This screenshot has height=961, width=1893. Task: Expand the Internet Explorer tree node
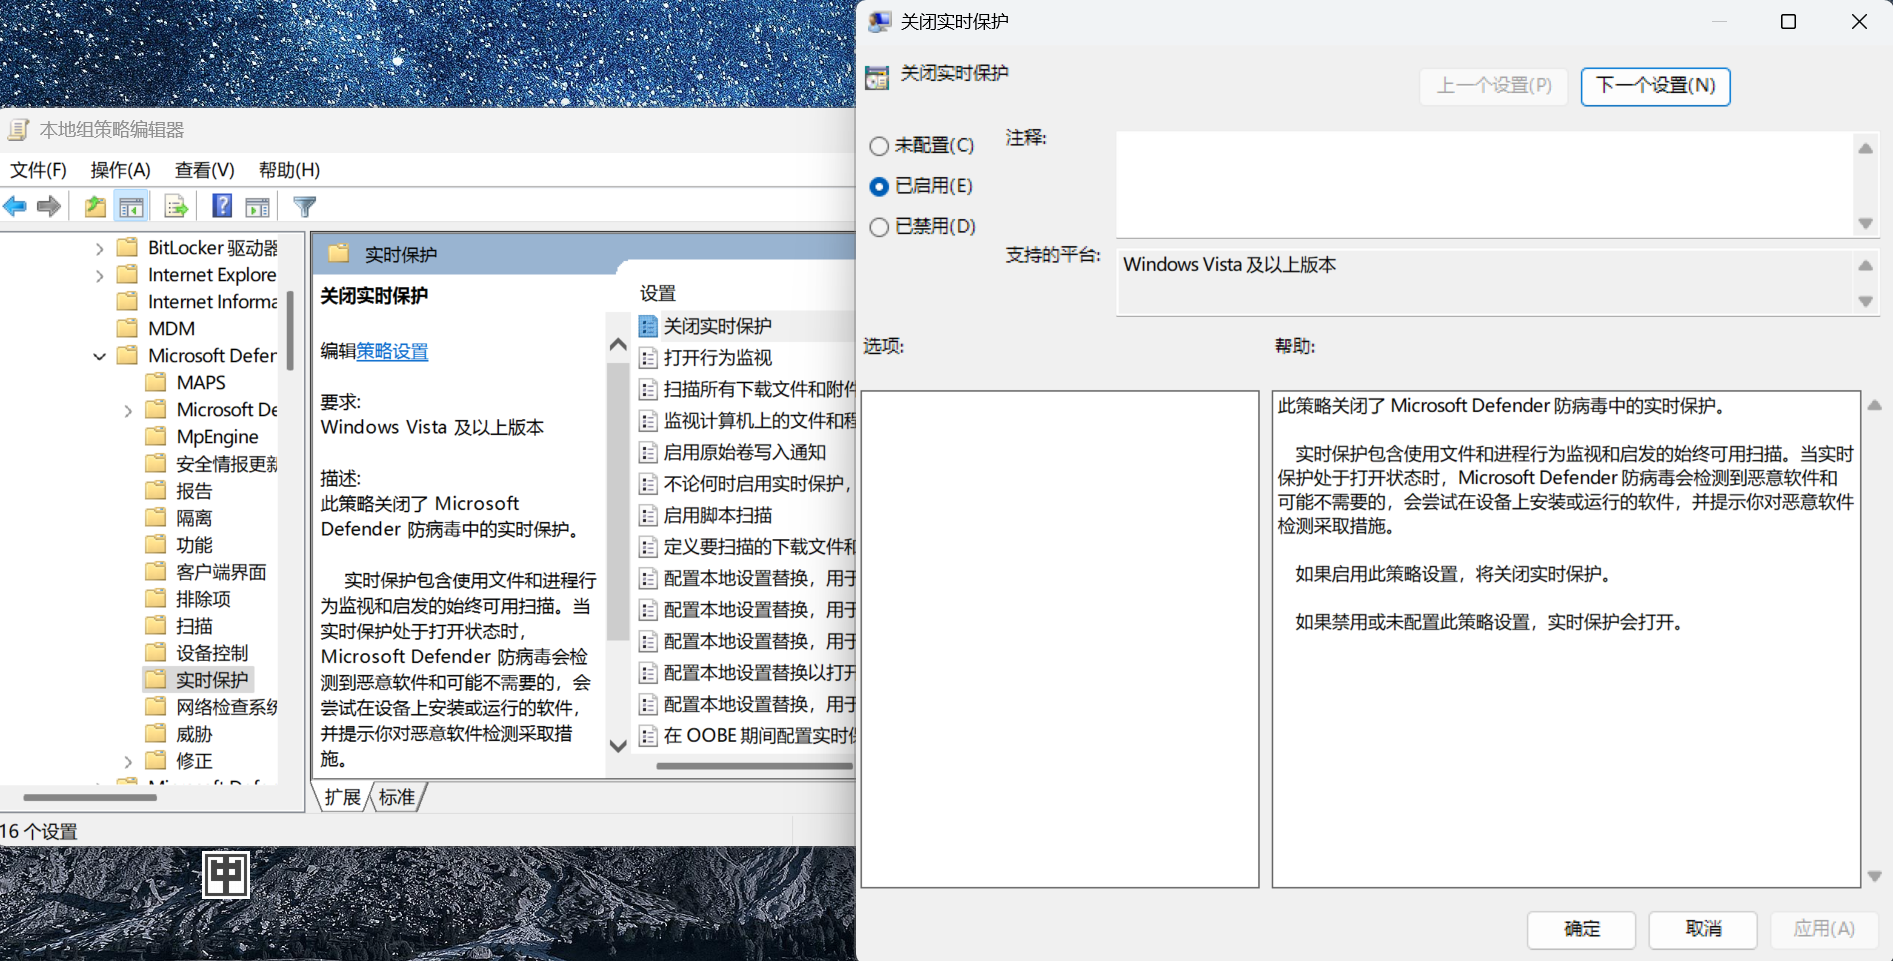pos(99,275)
